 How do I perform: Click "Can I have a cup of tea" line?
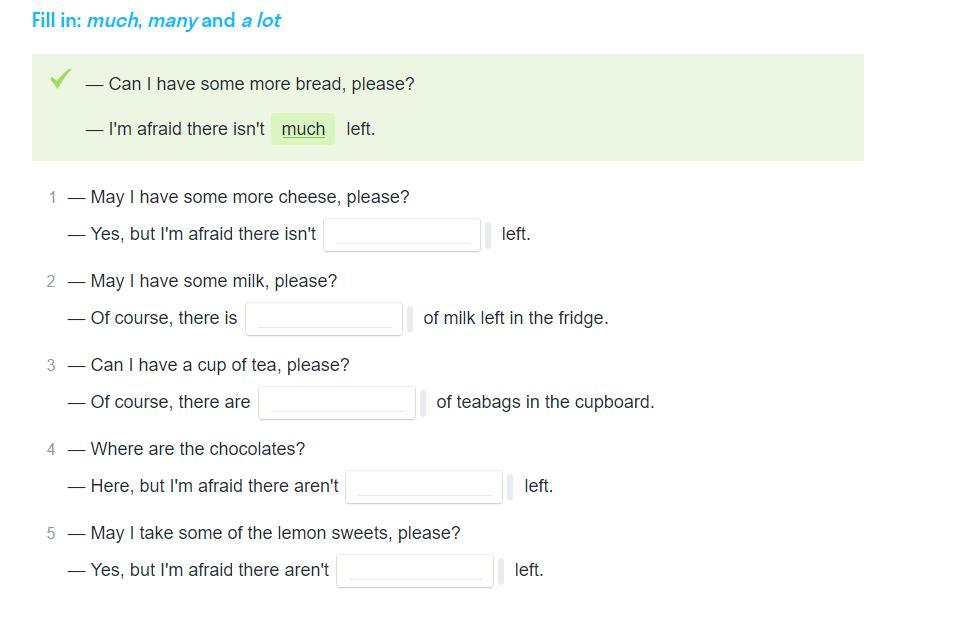click(x=219, y=365)
